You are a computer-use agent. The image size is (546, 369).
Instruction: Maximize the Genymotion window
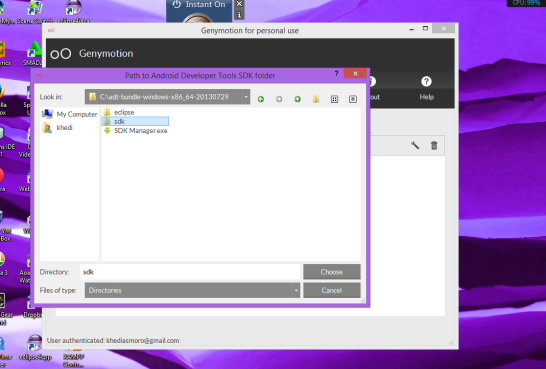coord(425,28)
